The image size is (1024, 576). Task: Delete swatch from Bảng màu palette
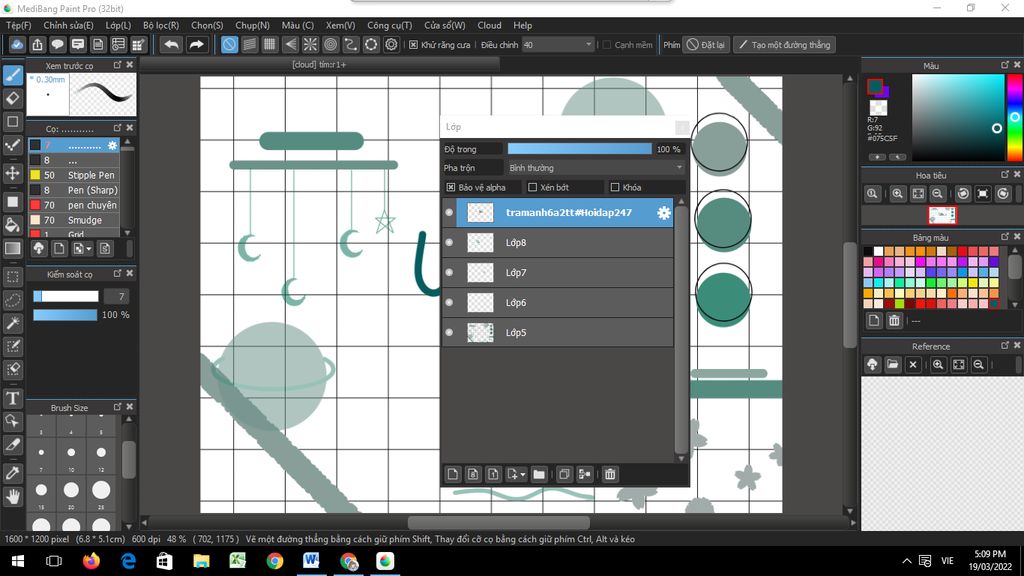894,321
